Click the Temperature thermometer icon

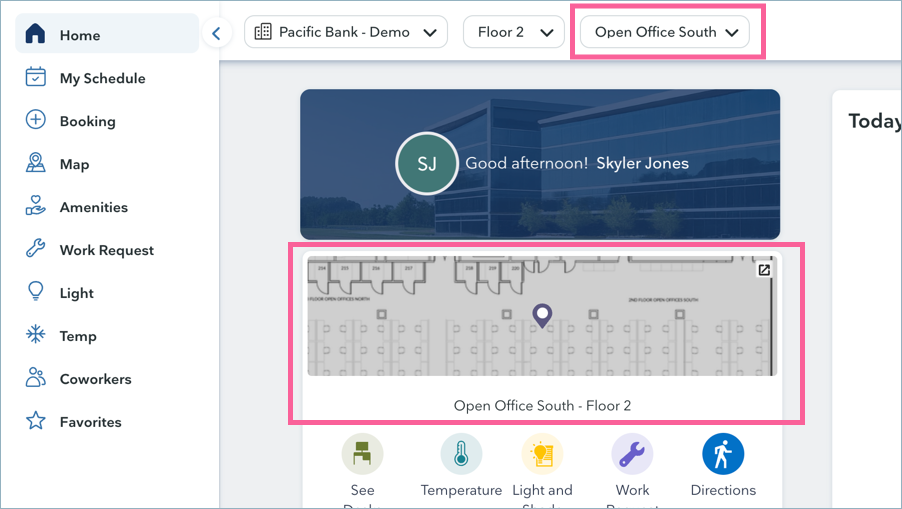click(461, 454)
